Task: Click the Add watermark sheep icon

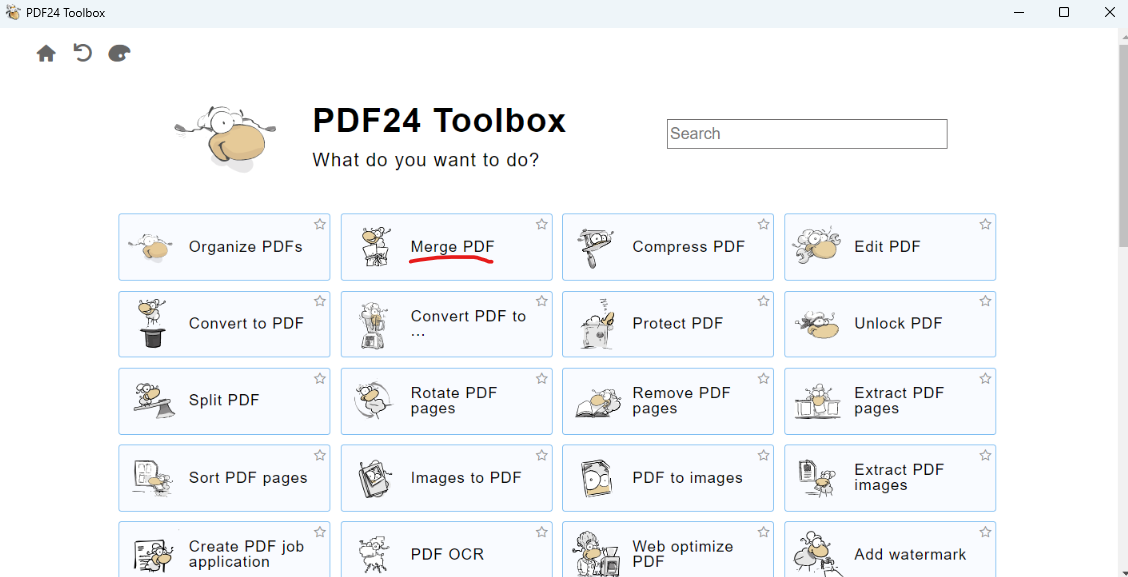Action: [x=817, y=555]
